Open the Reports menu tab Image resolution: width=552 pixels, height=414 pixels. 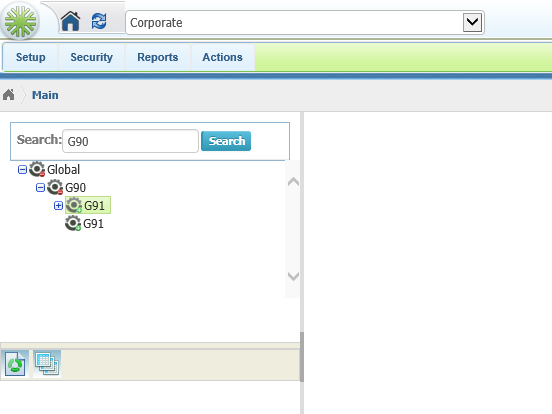click(158, 57)
